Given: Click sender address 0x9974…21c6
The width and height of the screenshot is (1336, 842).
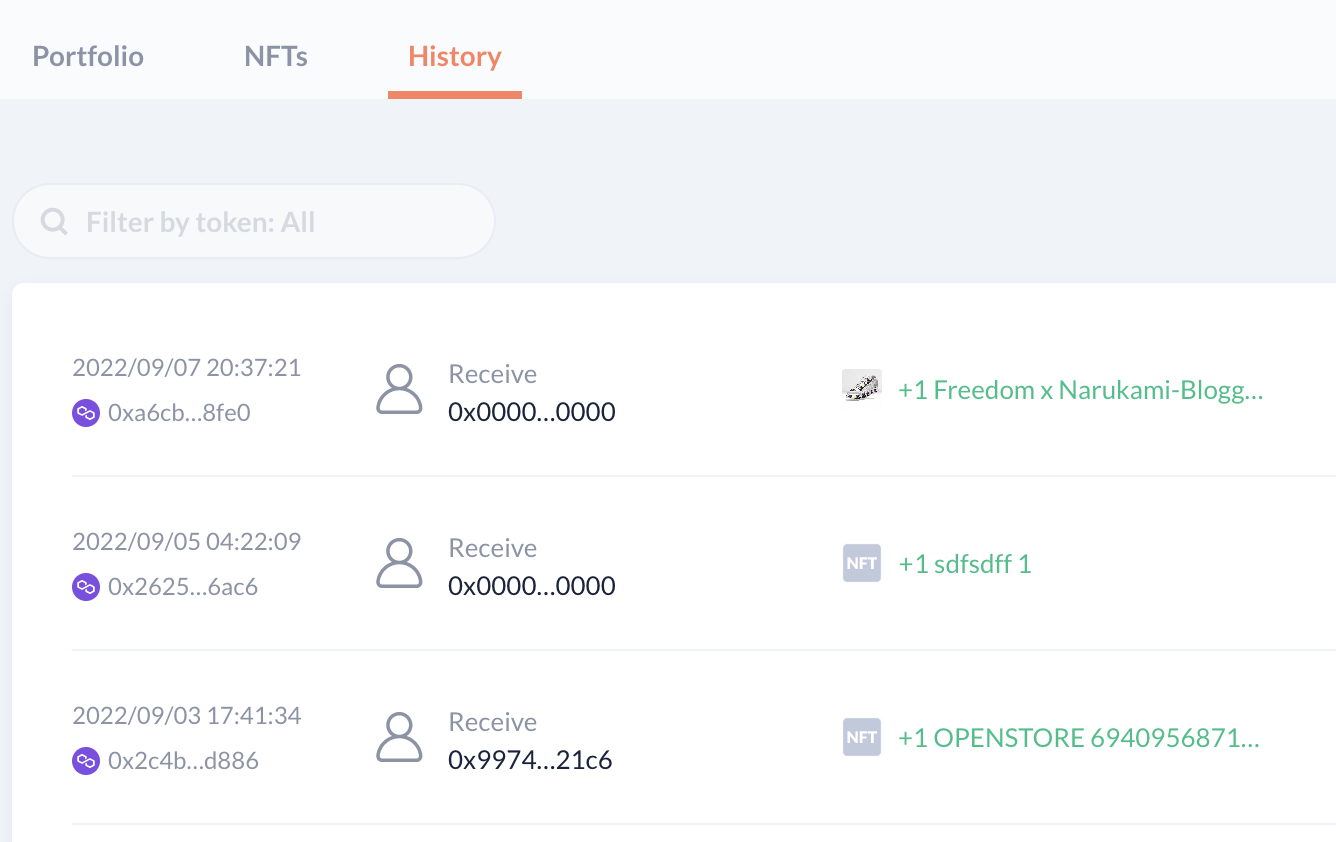Looking at the screenshot, I should click(x=530, y=760).
